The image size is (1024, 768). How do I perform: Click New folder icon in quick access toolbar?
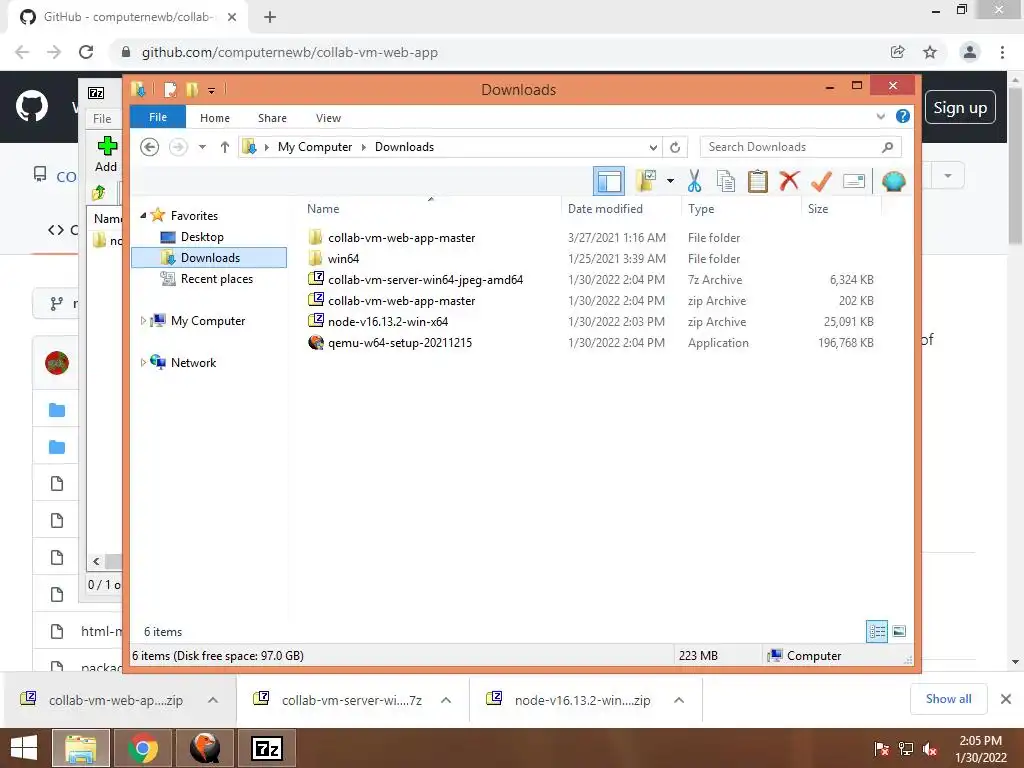[192, 89]
